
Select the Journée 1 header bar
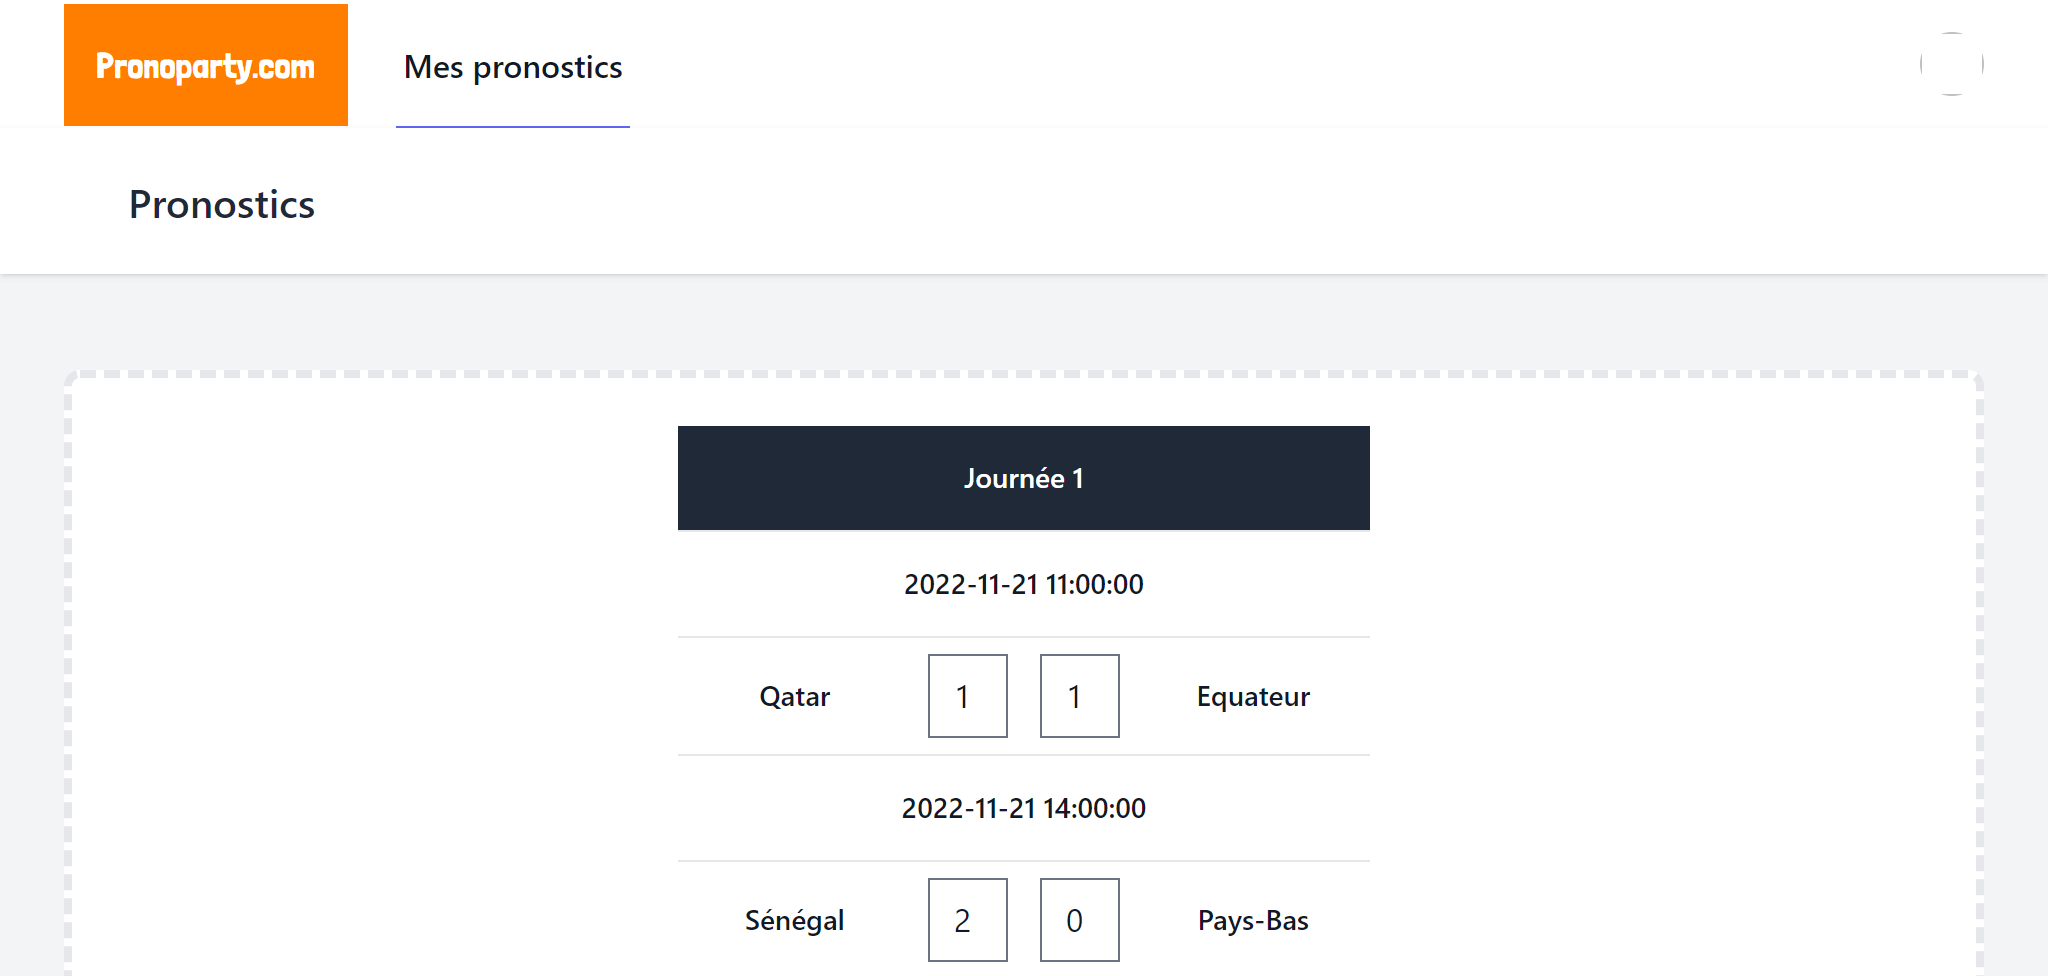pyautogui.click(x=1024, y=478)
